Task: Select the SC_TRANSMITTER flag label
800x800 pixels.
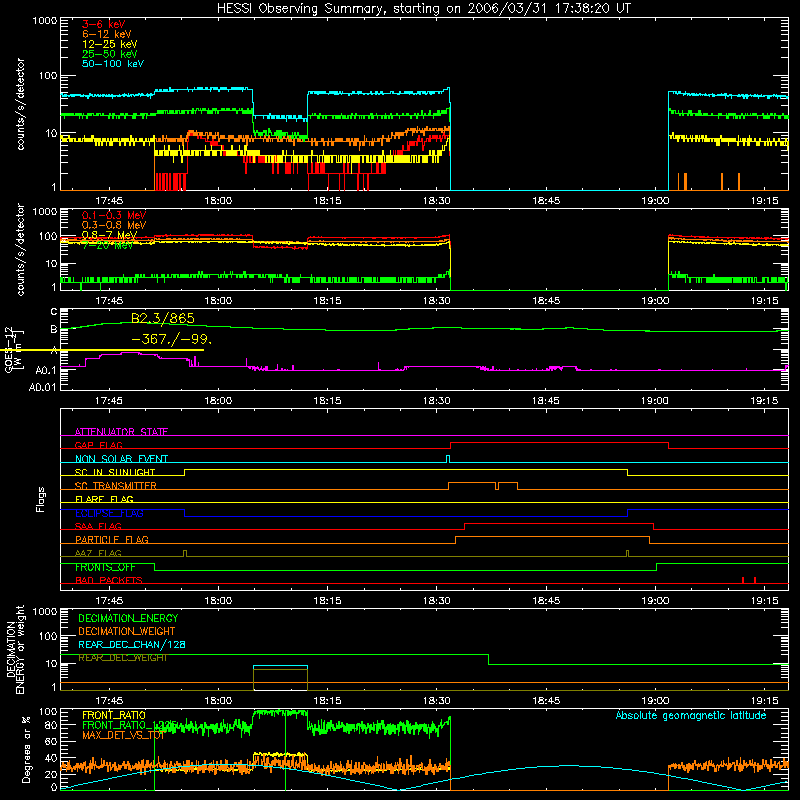Action: 116,486
